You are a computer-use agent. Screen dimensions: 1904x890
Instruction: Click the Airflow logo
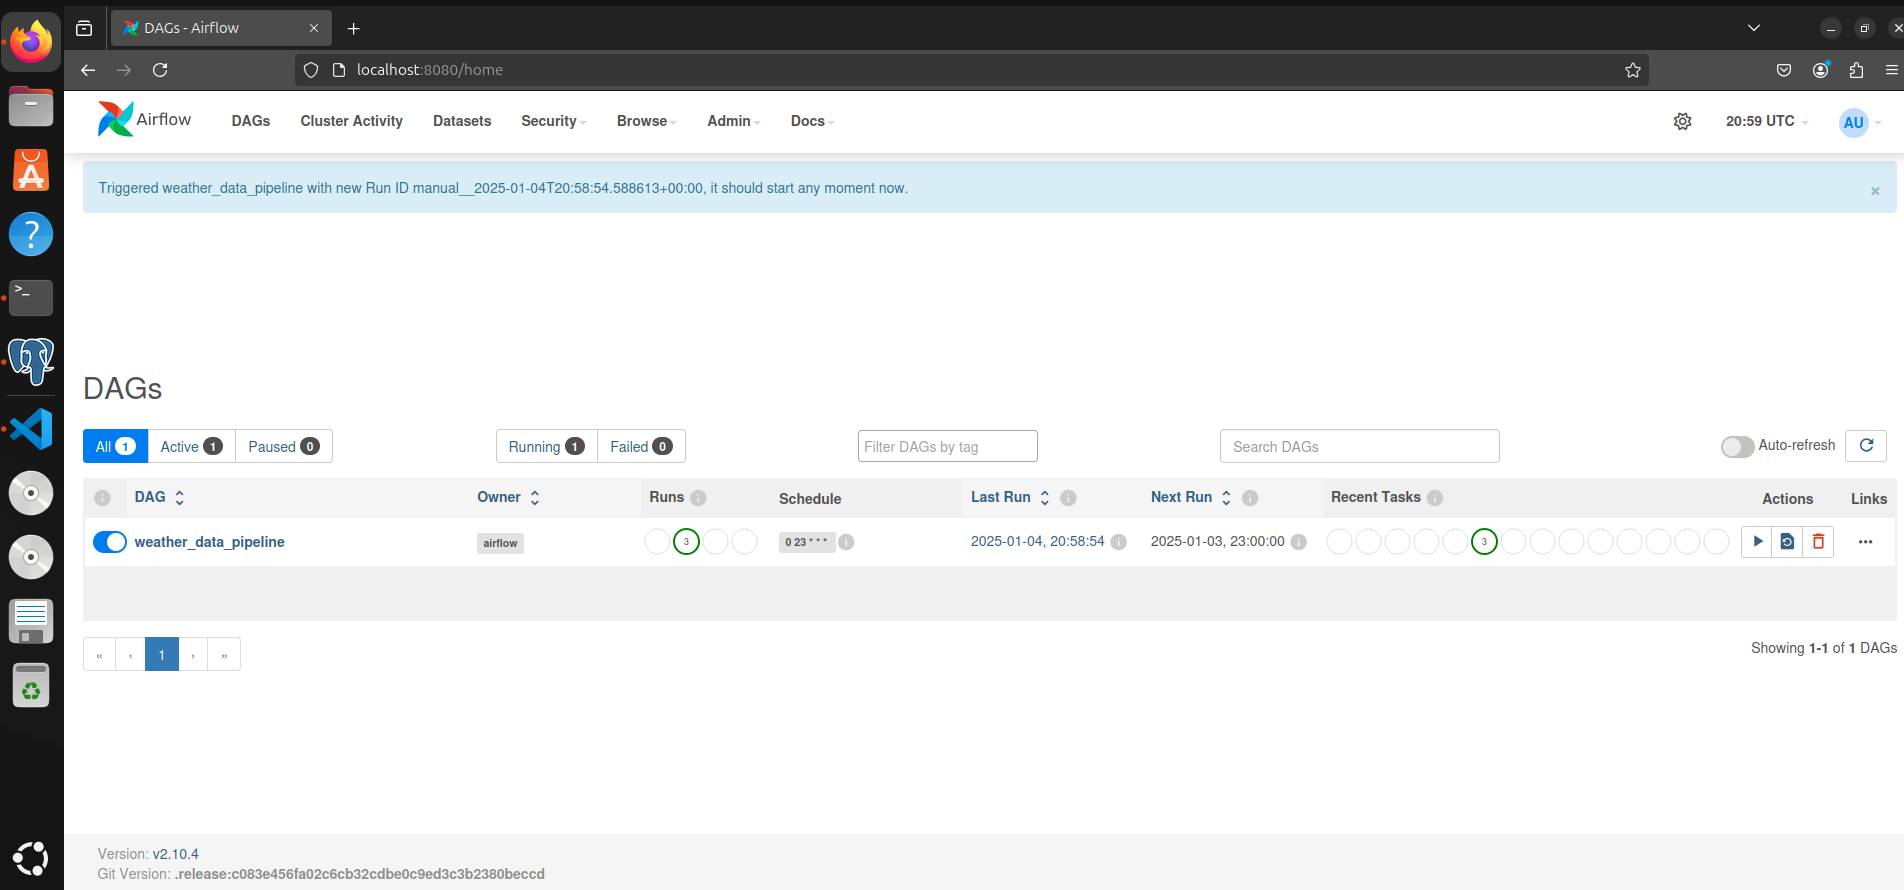pyautogui.click(x=145, y=119)
